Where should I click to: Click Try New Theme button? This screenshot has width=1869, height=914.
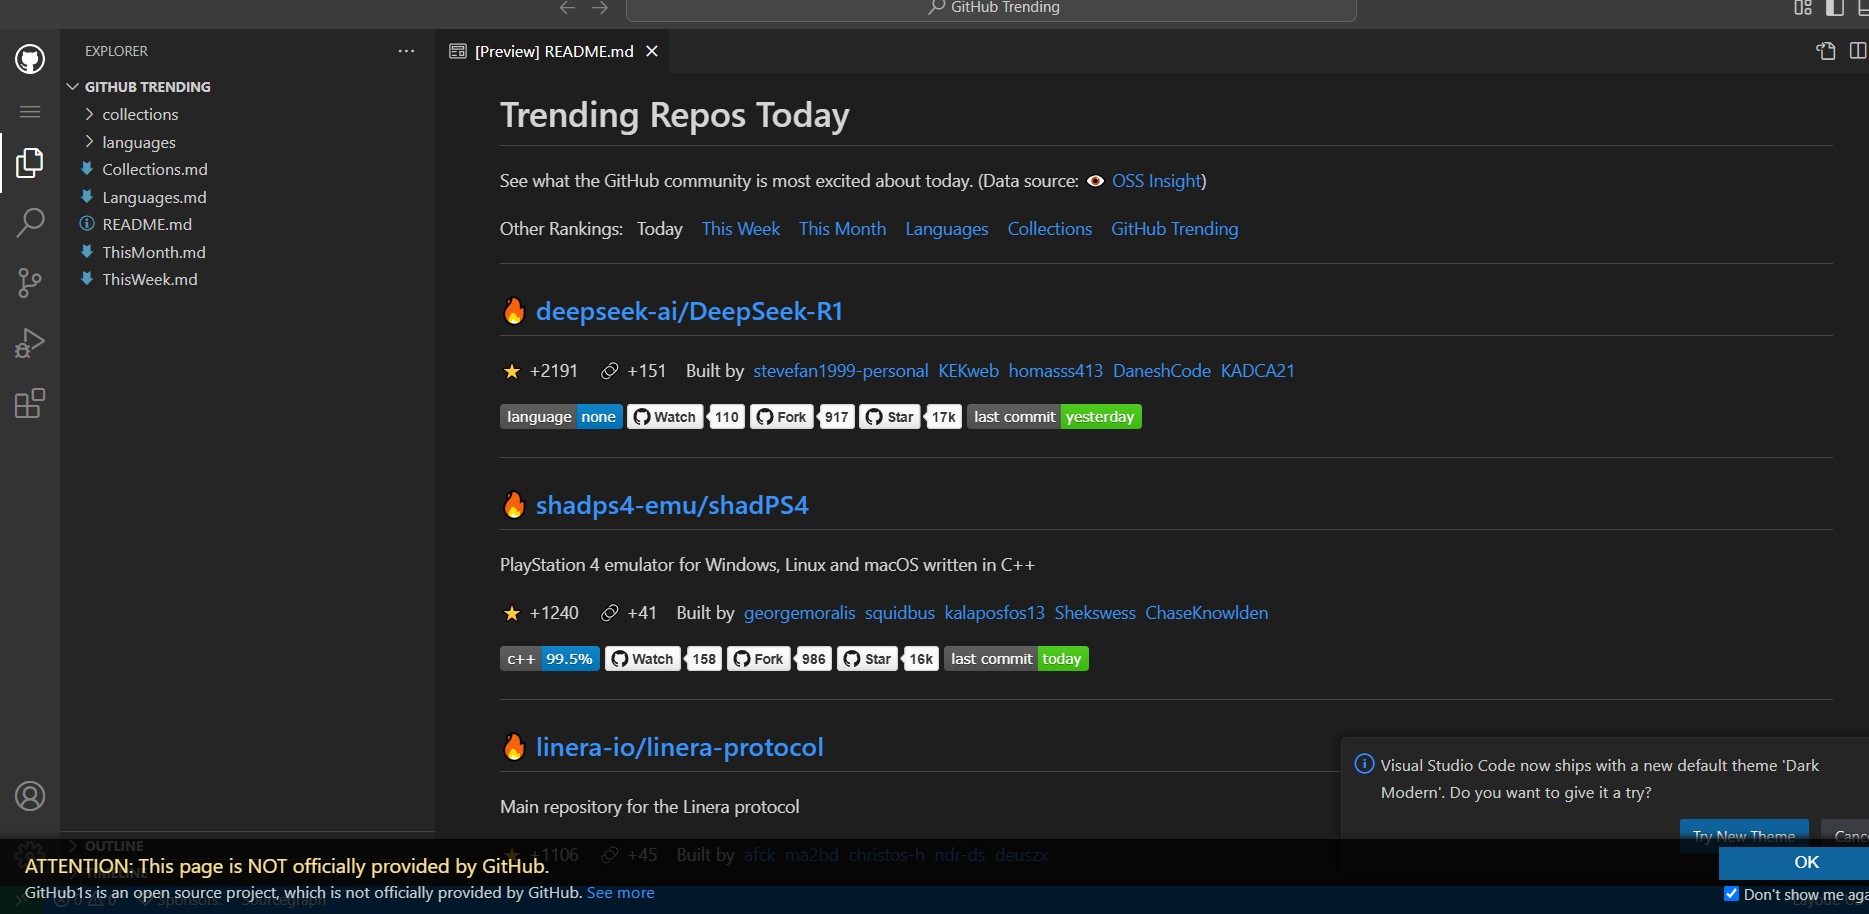(x=1744, y=834)
